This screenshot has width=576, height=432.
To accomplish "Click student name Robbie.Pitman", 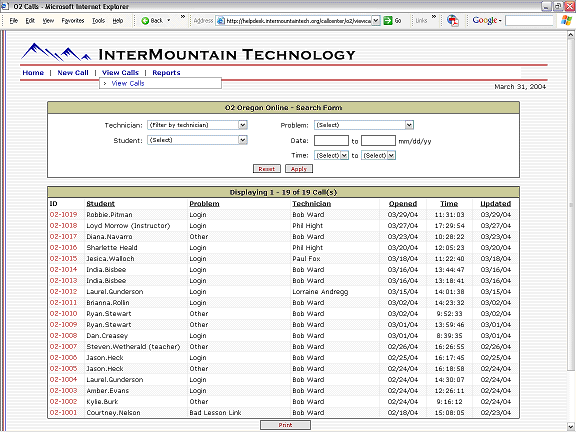I will 109,215.
